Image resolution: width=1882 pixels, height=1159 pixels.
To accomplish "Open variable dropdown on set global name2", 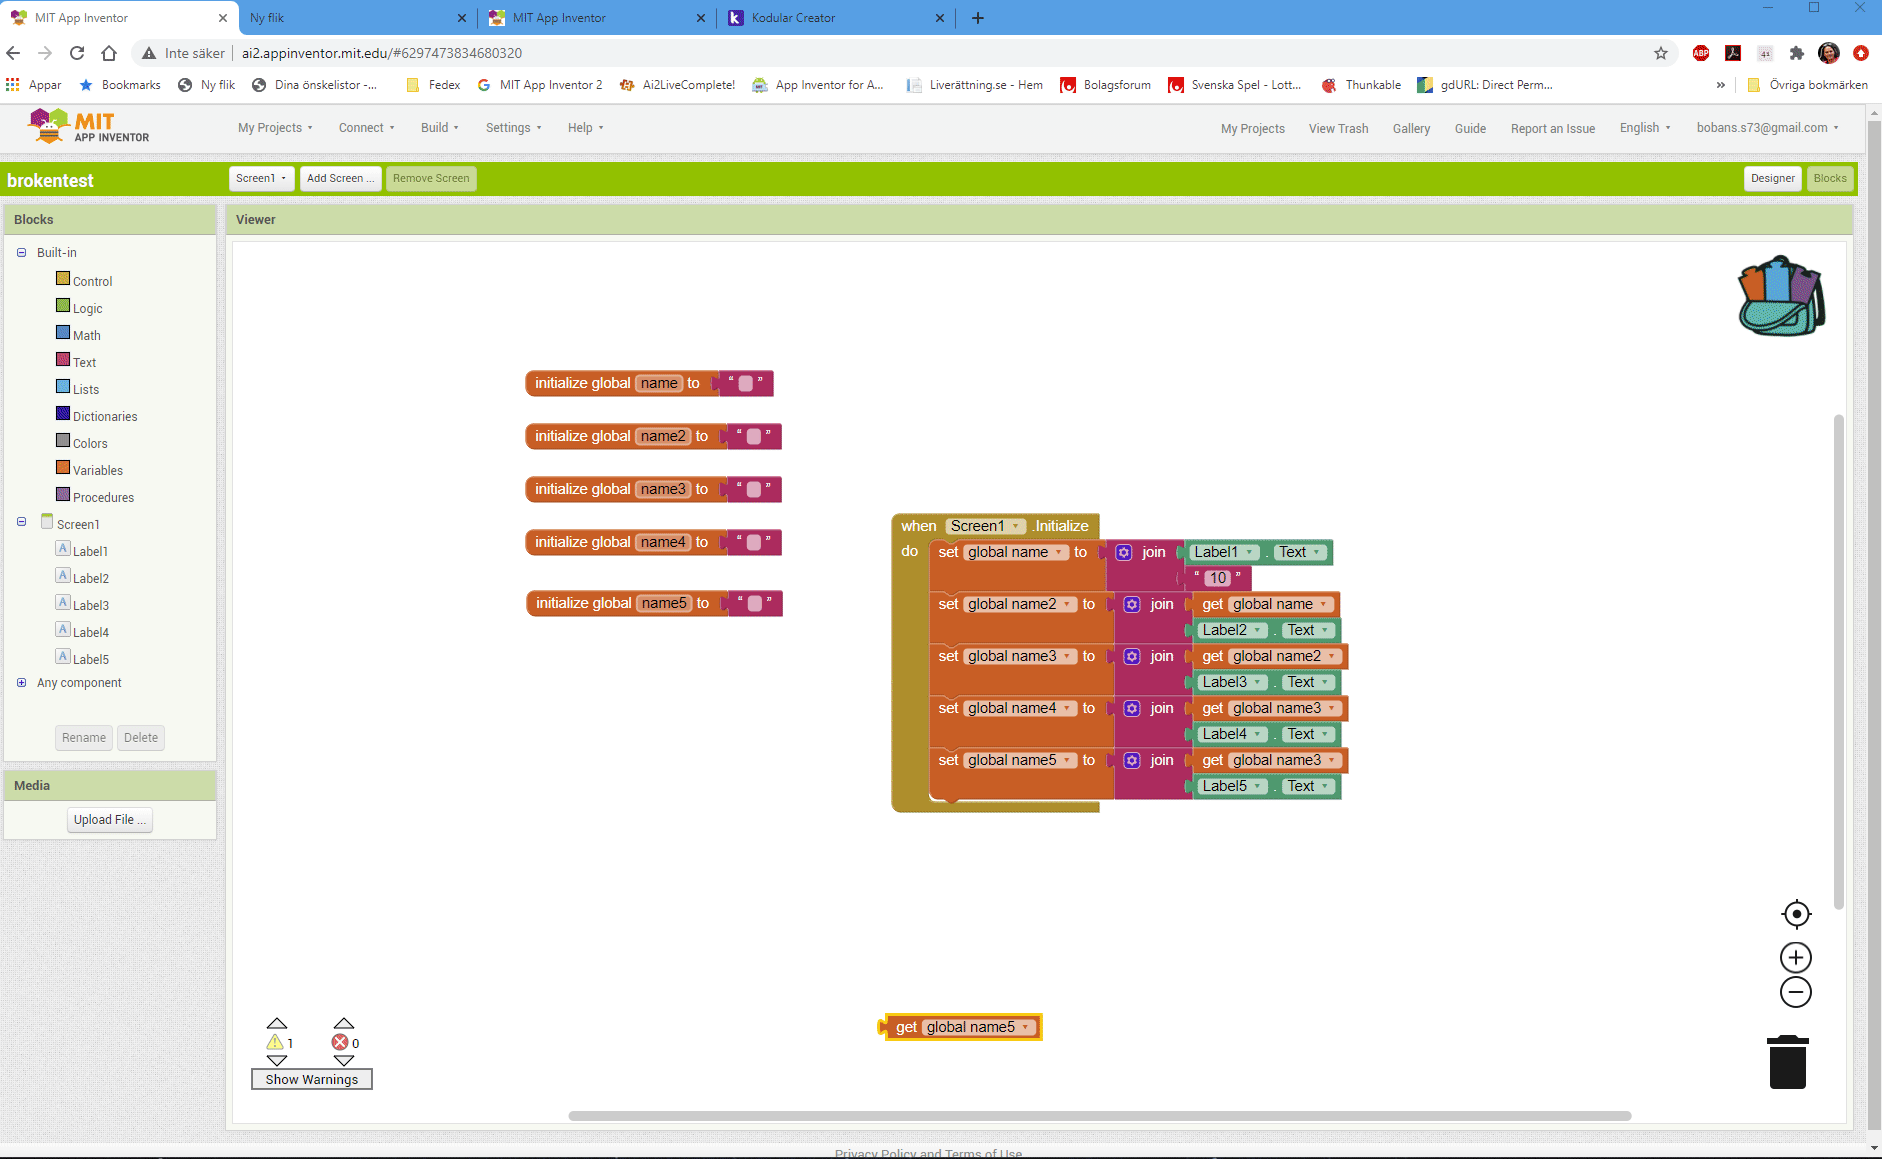I will (1020, 604).
